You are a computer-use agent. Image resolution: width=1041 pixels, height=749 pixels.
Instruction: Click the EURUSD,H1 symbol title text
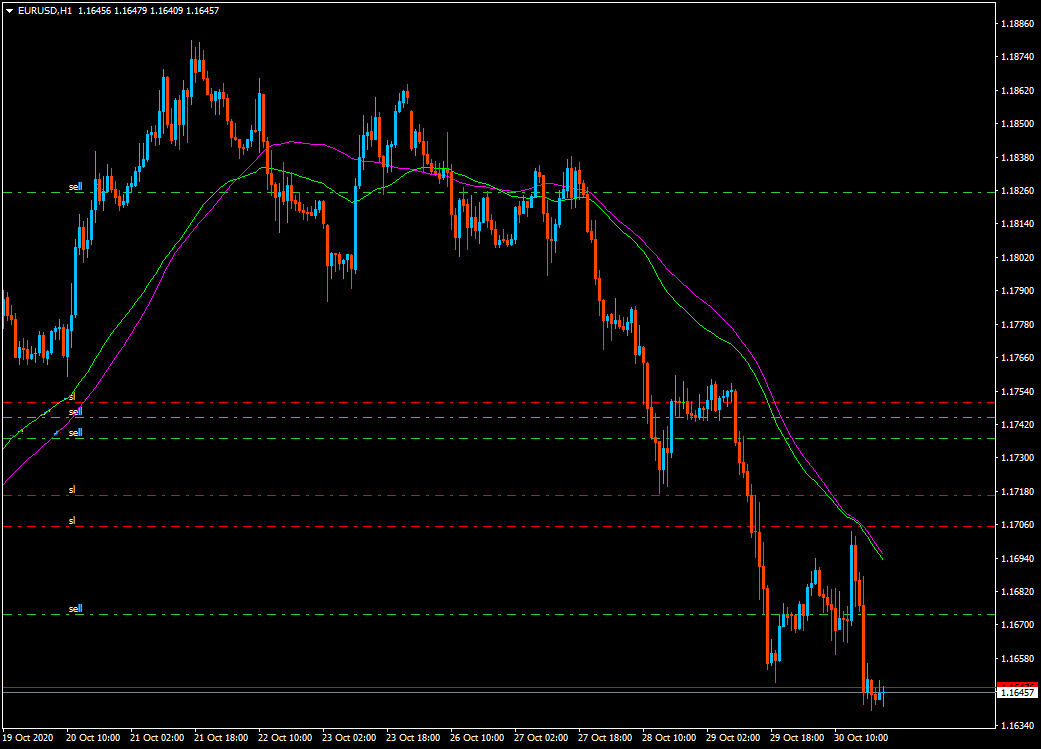[44, 11]
